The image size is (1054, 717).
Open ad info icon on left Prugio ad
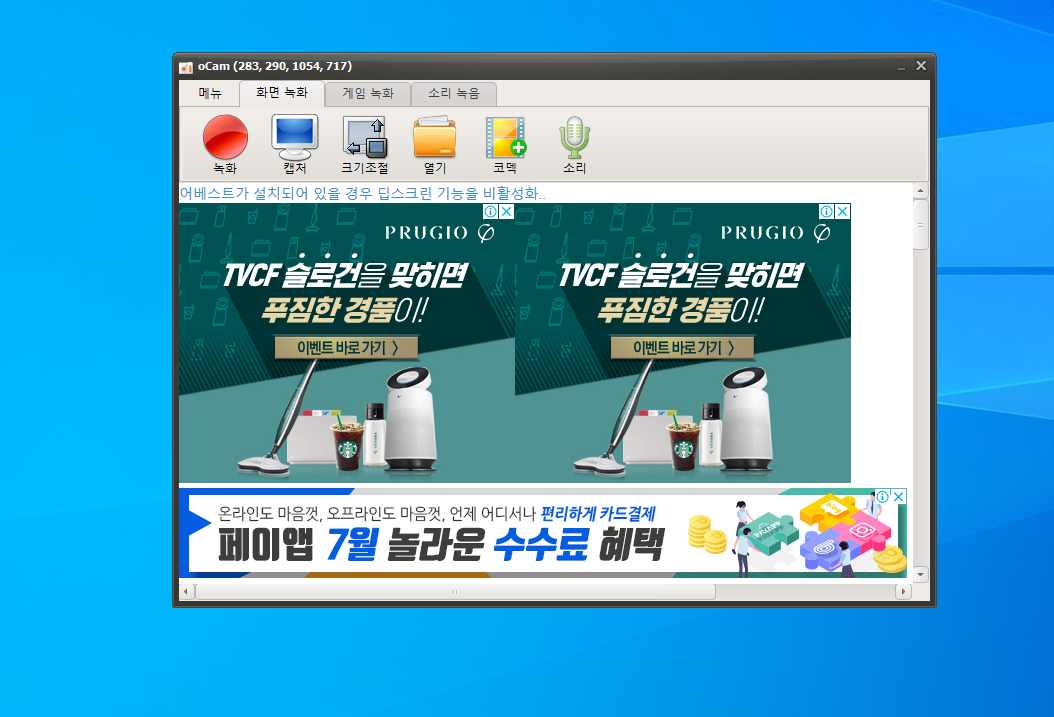tap(491, 212)
